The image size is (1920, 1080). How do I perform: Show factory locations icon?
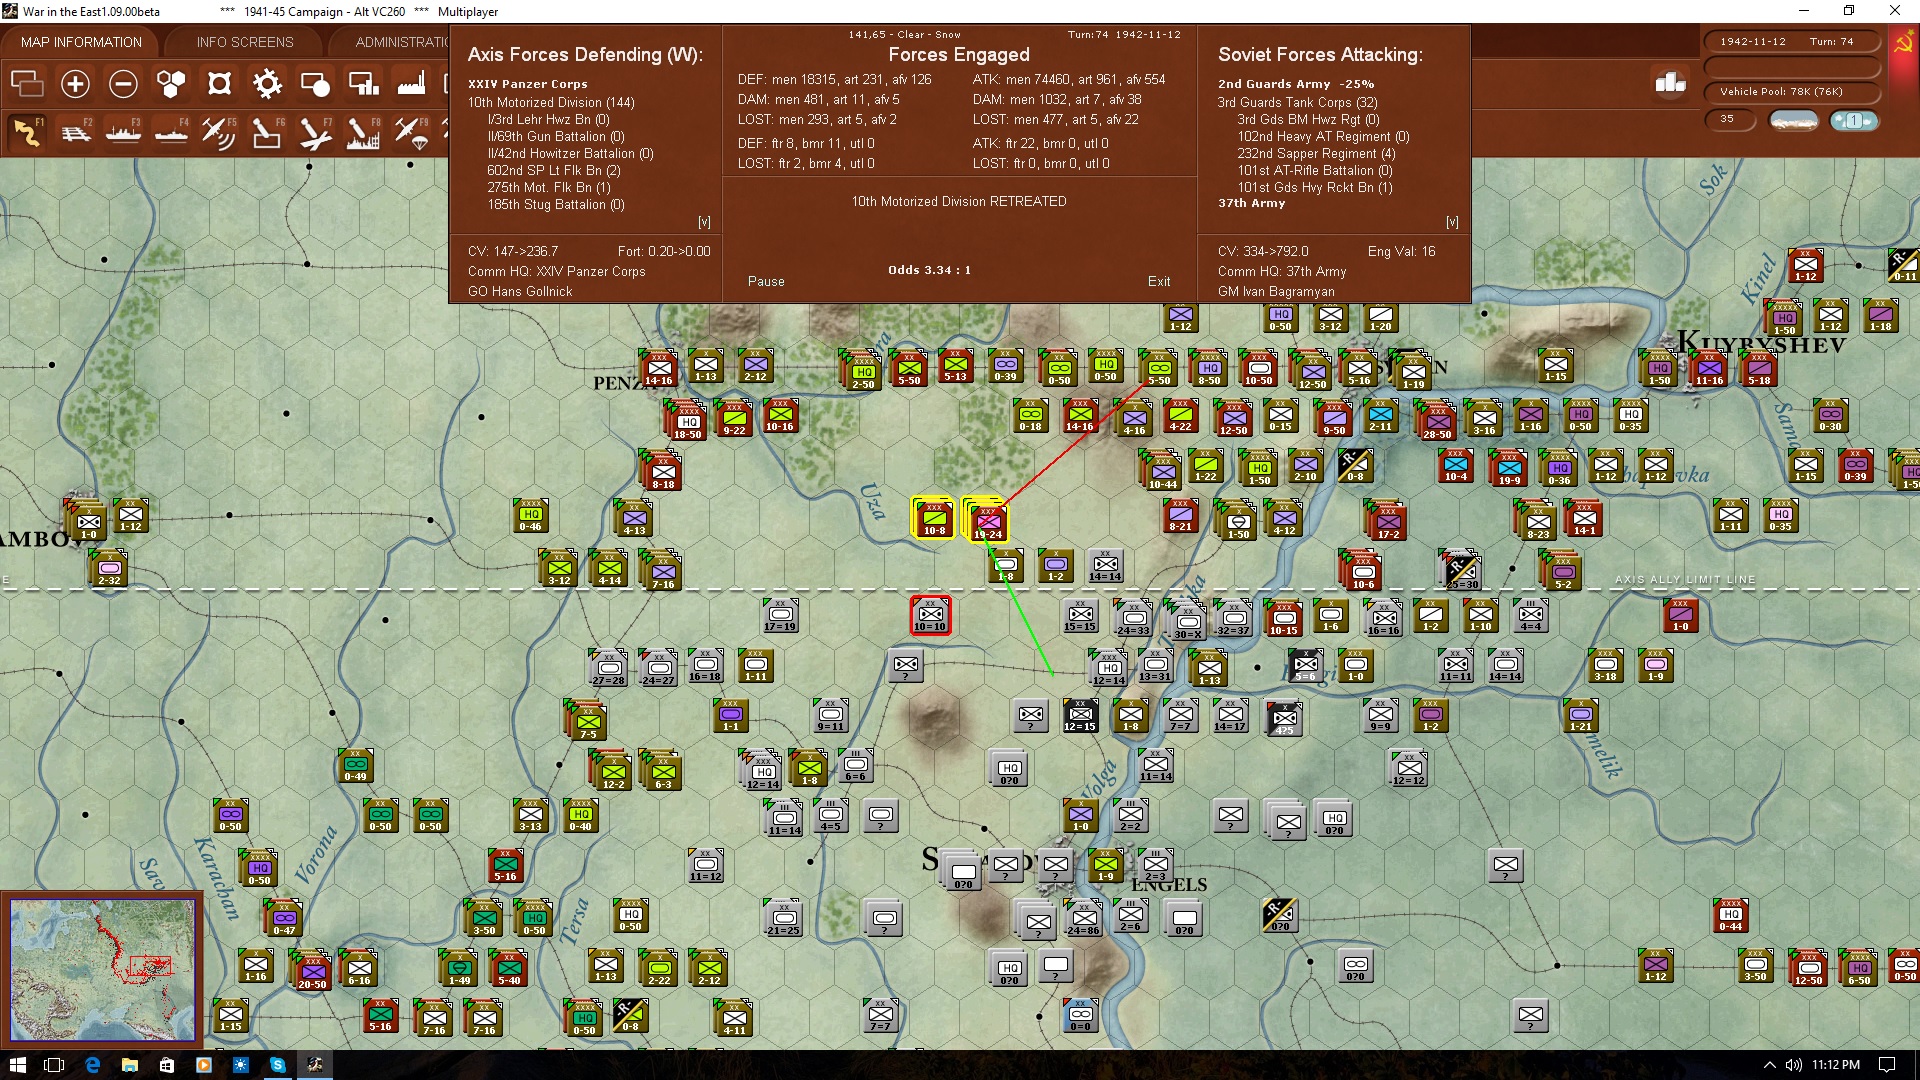411,84
